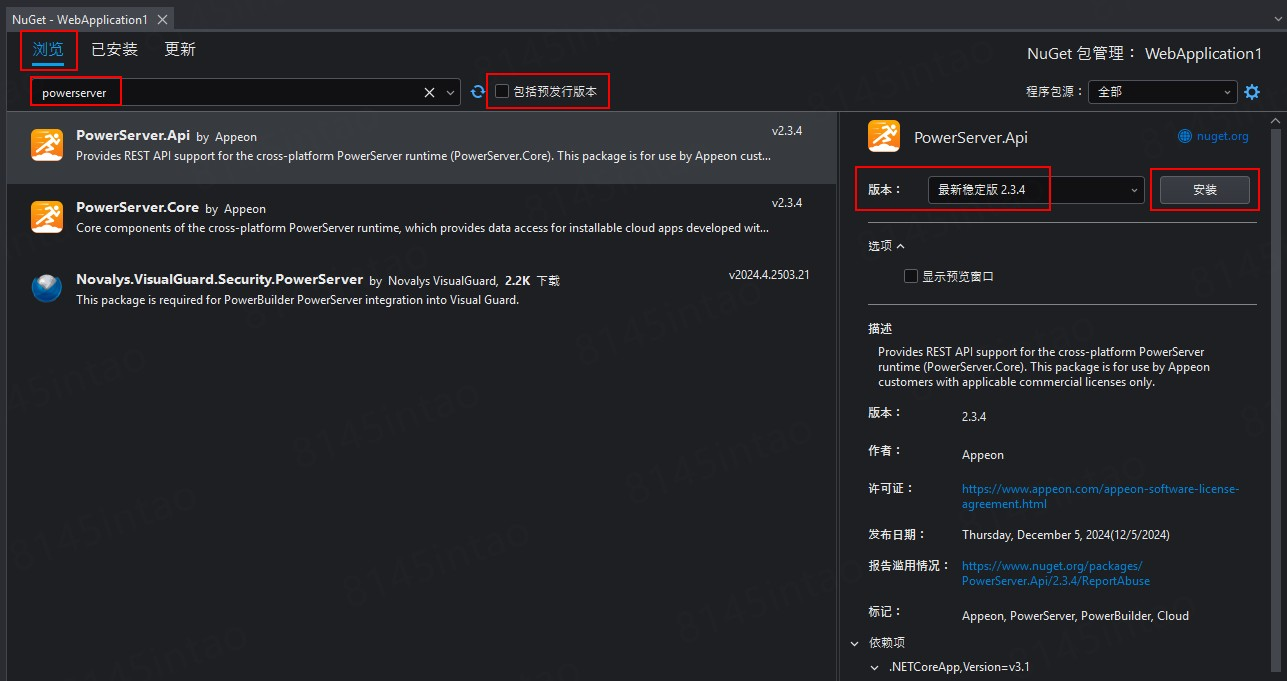Click the tags text Appeon, PowerServer, PowerBuilder, Cloud

coord(1075,616)
